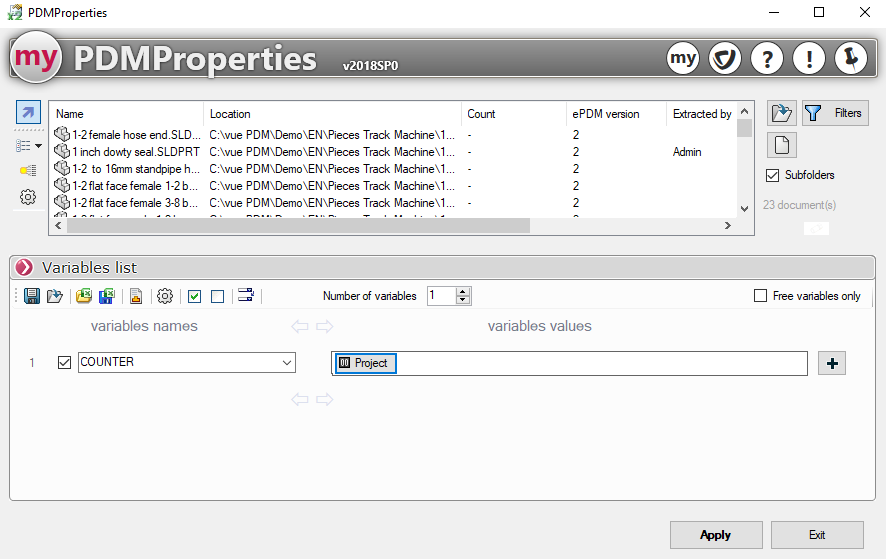Viewport: 886px width, 559px height.
Task: Open the folder browse icon beside Filters
Action: (781, 113)
